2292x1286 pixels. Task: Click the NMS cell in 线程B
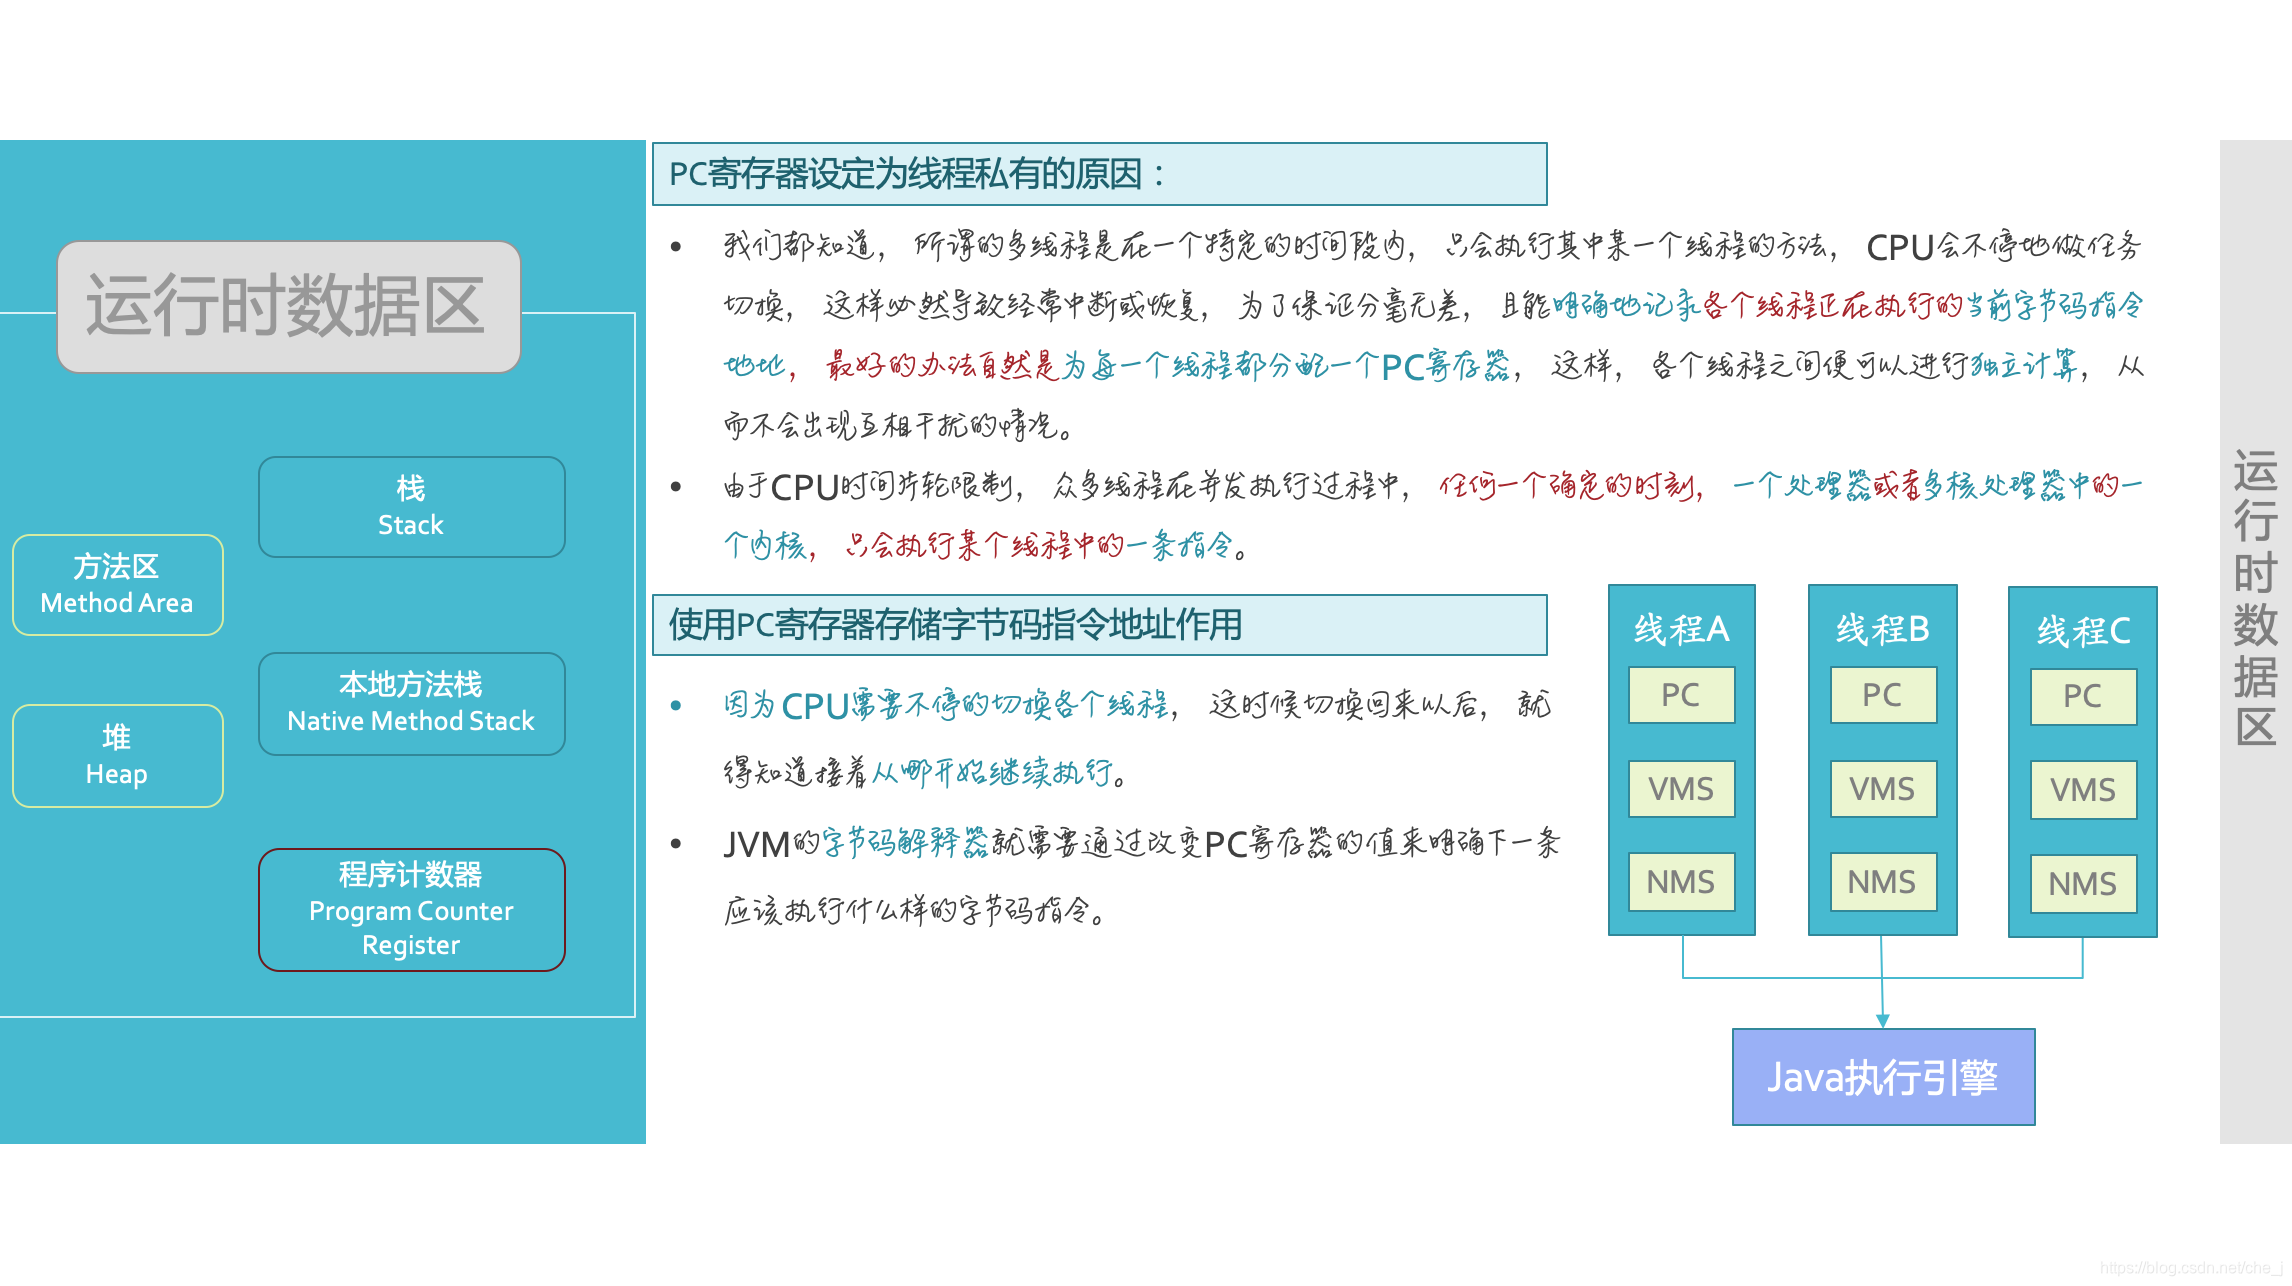[x=1882, y=882]
